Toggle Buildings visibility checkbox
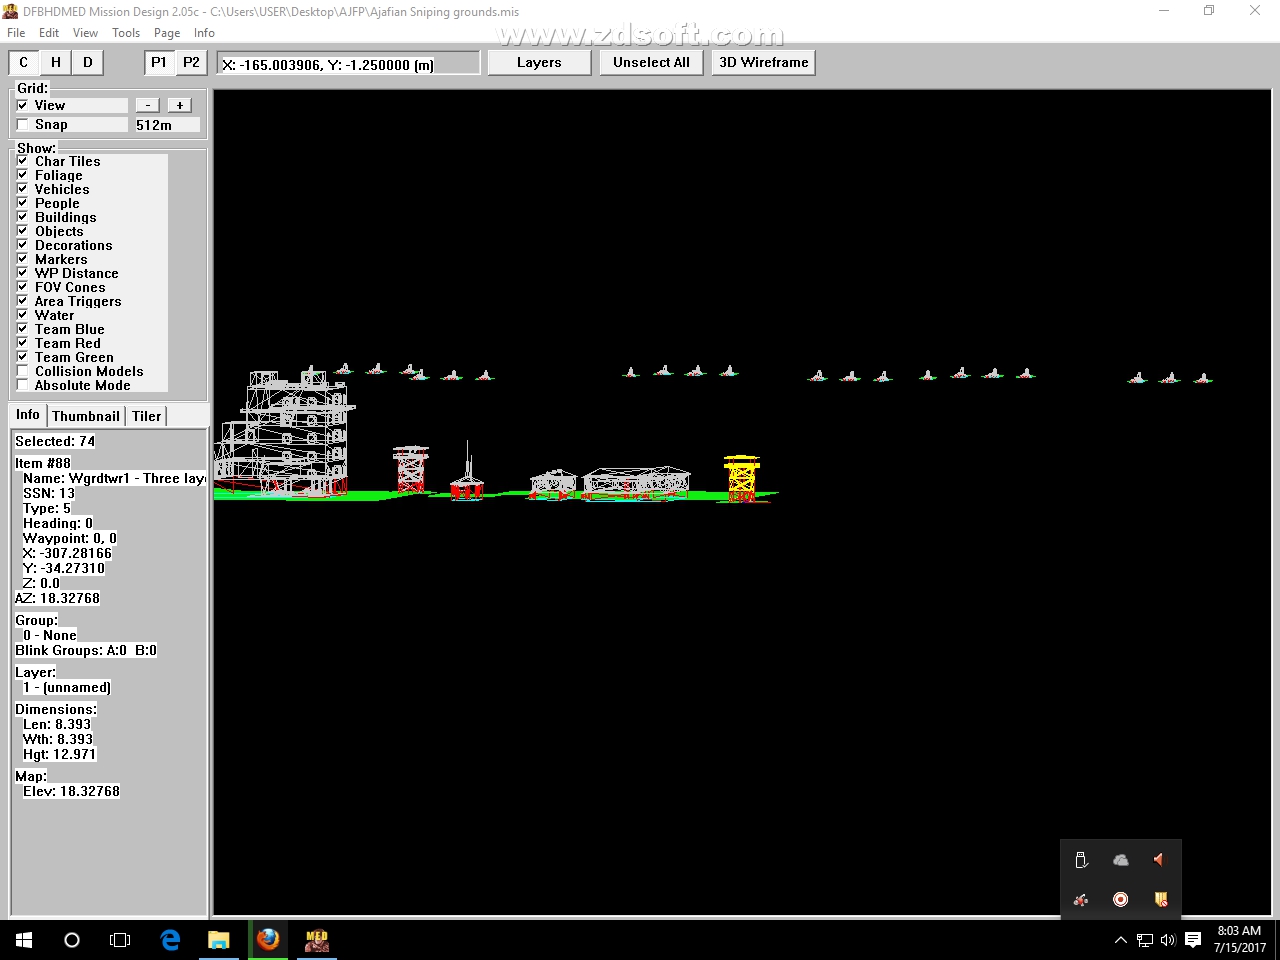The image size is (1280, 960). coord(23,217)
